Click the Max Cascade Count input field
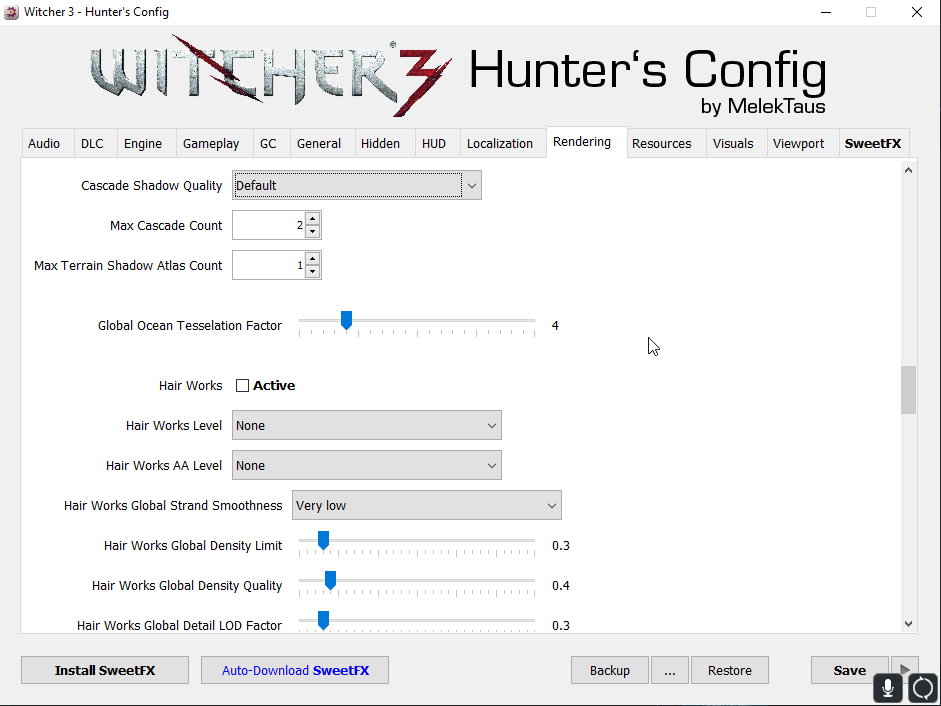 (269, 225)
